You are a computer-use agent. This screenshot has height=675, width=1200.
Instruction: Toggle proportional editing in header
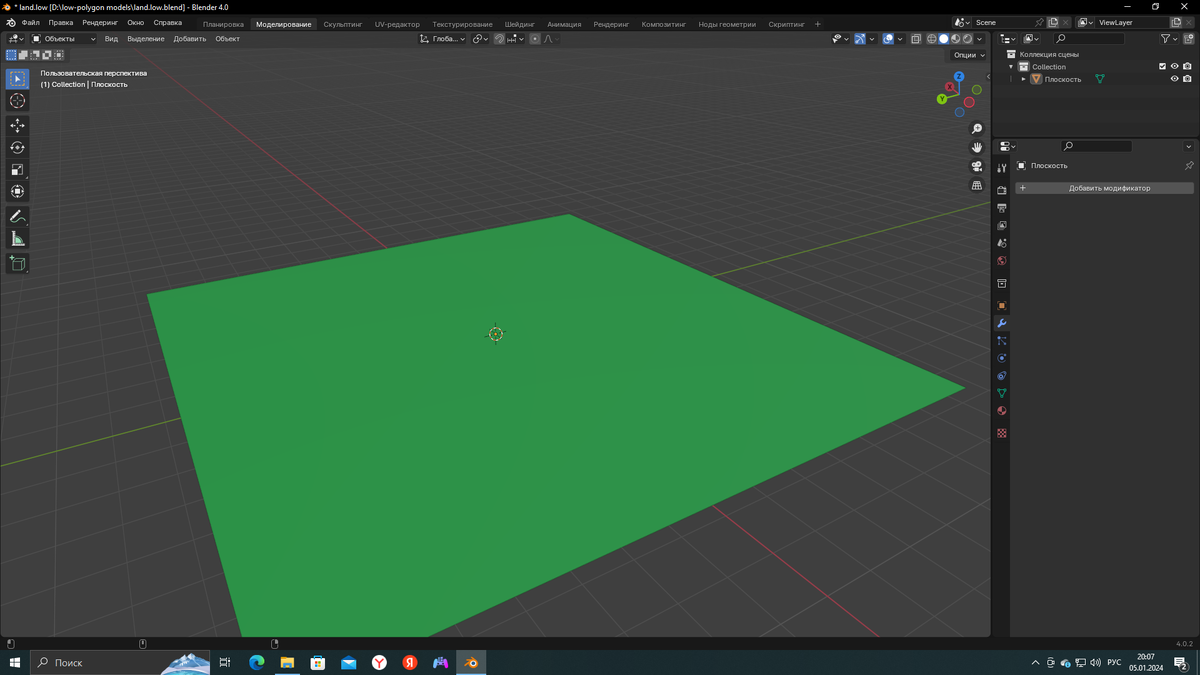pyautogui.click(x=535, y=39)
